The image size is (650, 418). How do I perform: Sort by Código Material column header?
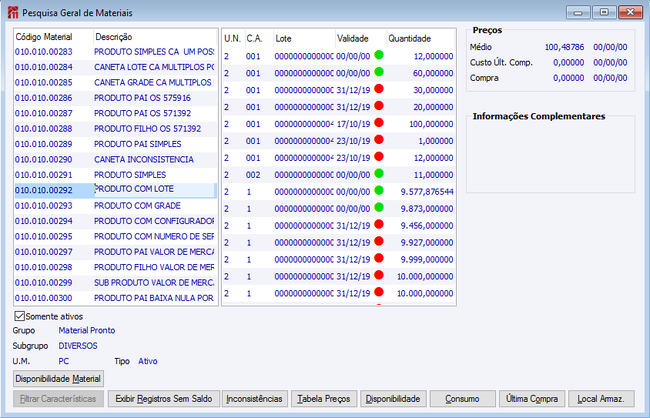[x=53, y=37]
